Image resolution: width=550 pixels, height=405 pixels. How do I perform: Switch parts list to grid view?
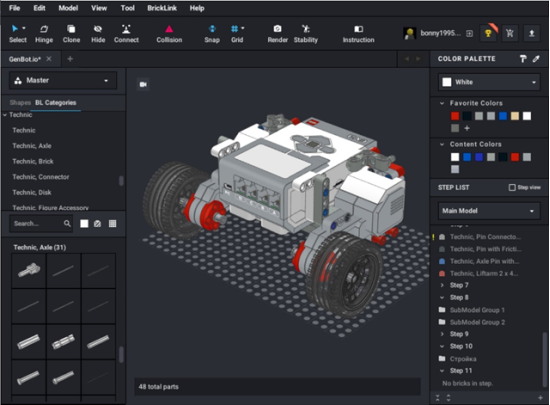[112, 223]
